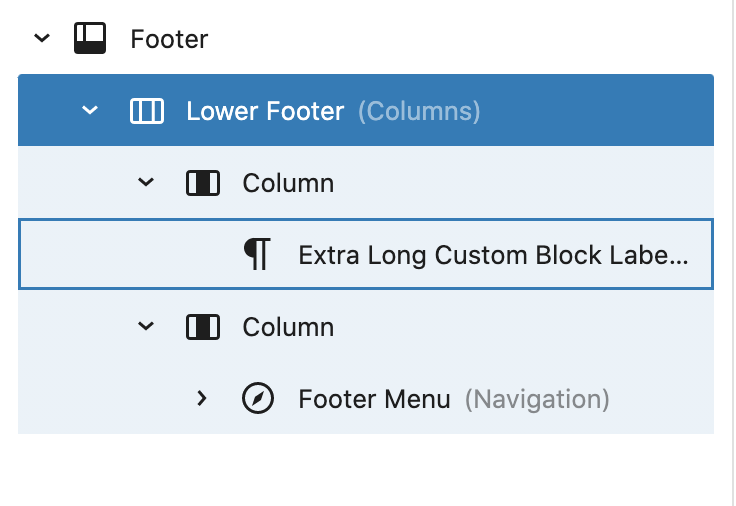Click the second Column block icon
The width and height of the screenshot is (736, 506).
tap(202, 327)
